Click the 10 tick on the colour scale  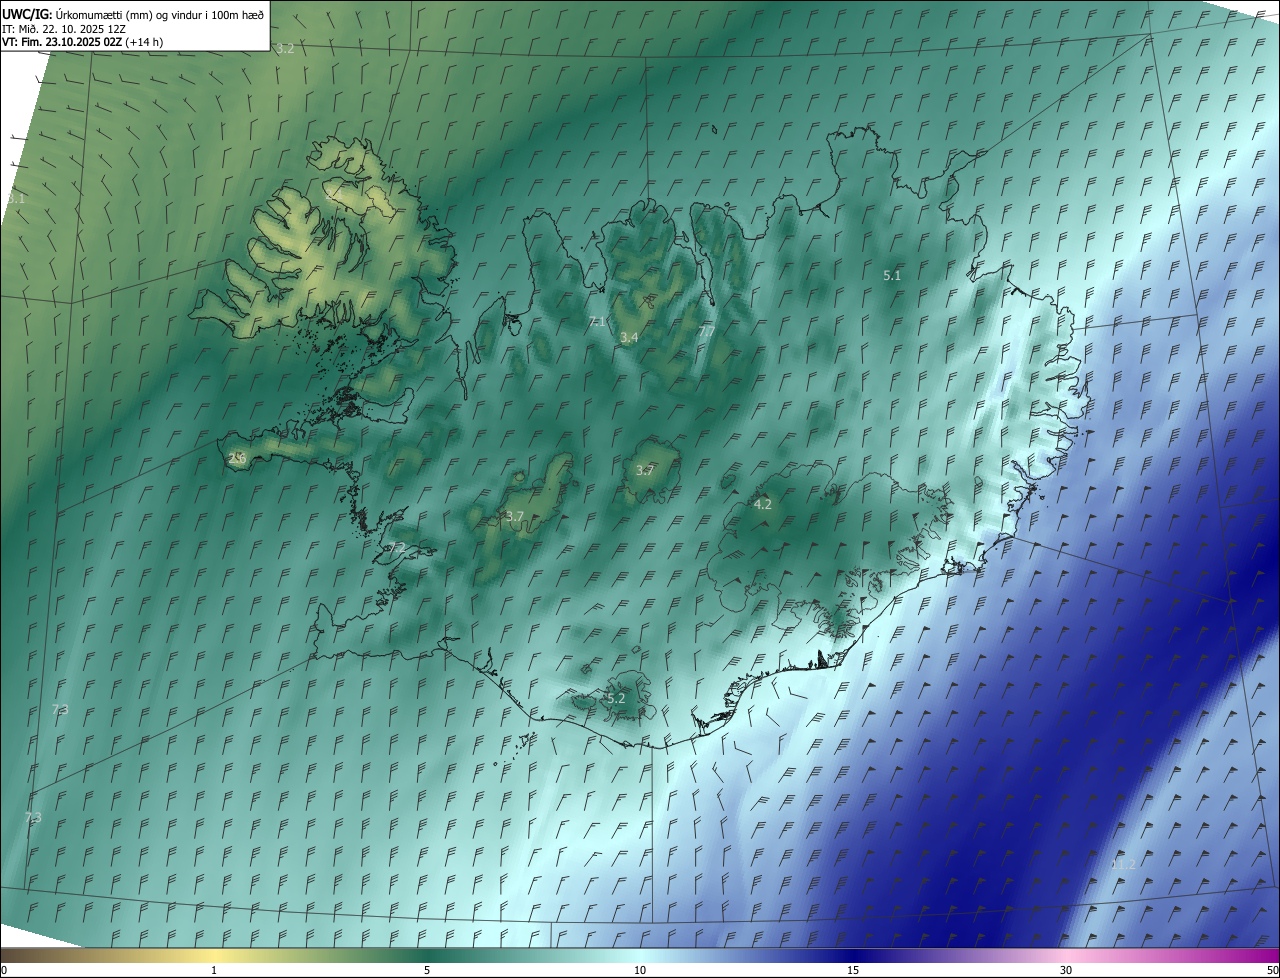(640, 970)
